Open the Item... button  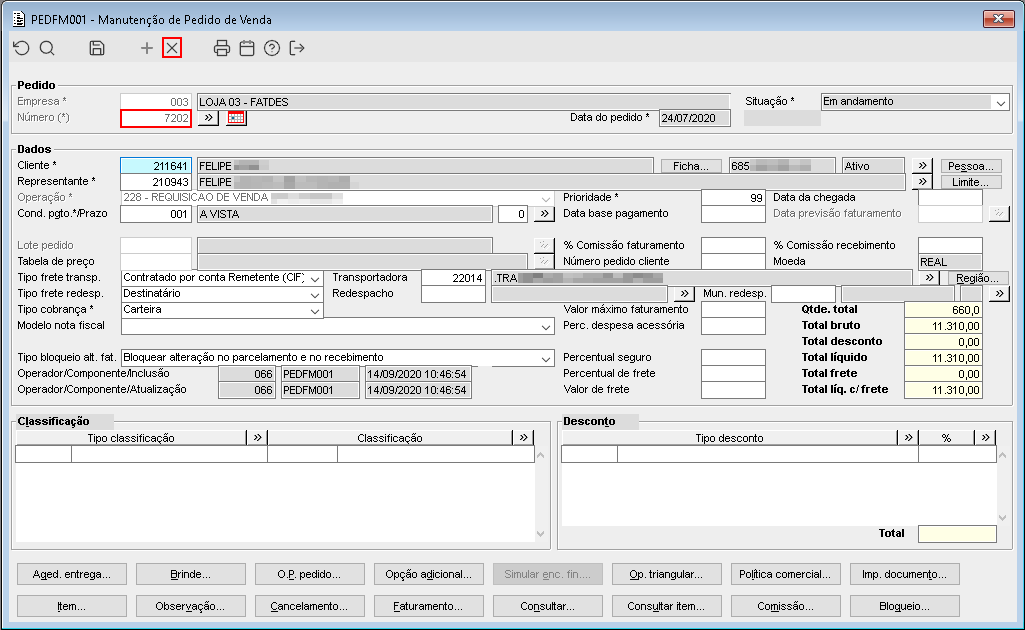tap(72, 606)
